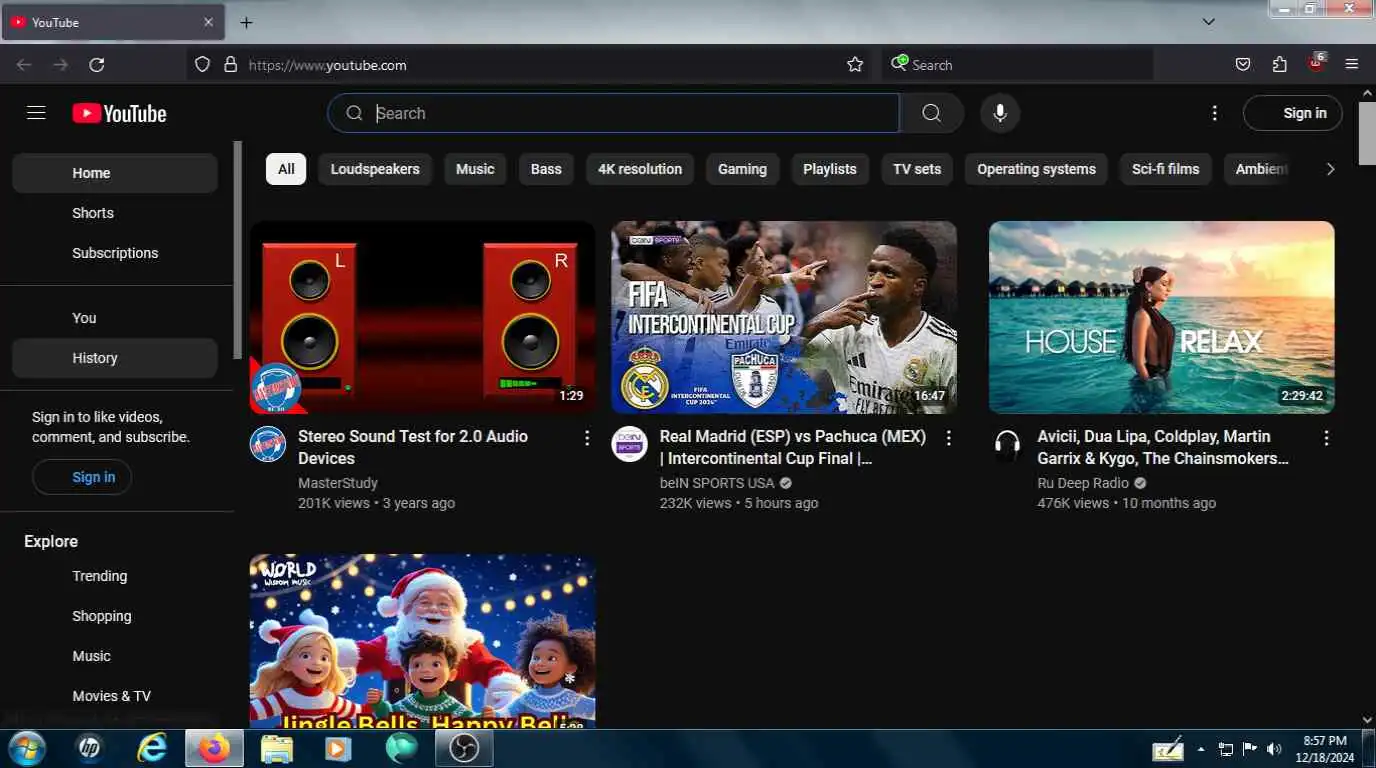Open Shopping under Explore

tap(115, 616)
